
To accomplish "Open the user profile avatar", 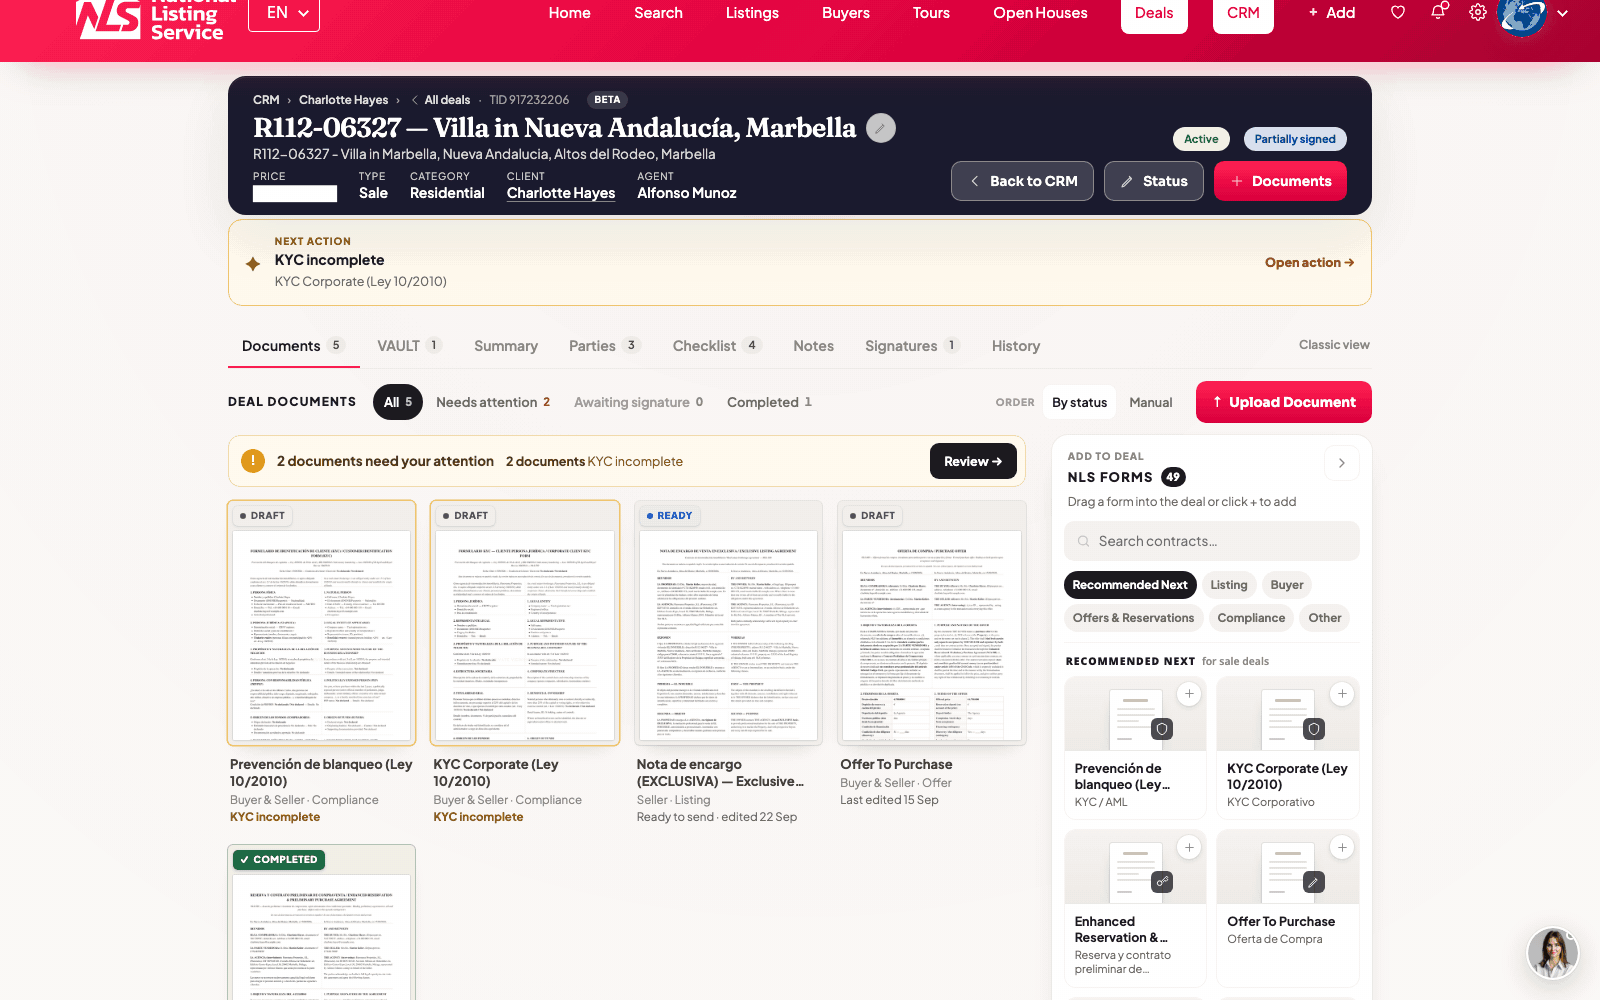I will (x=1522, y=14).
